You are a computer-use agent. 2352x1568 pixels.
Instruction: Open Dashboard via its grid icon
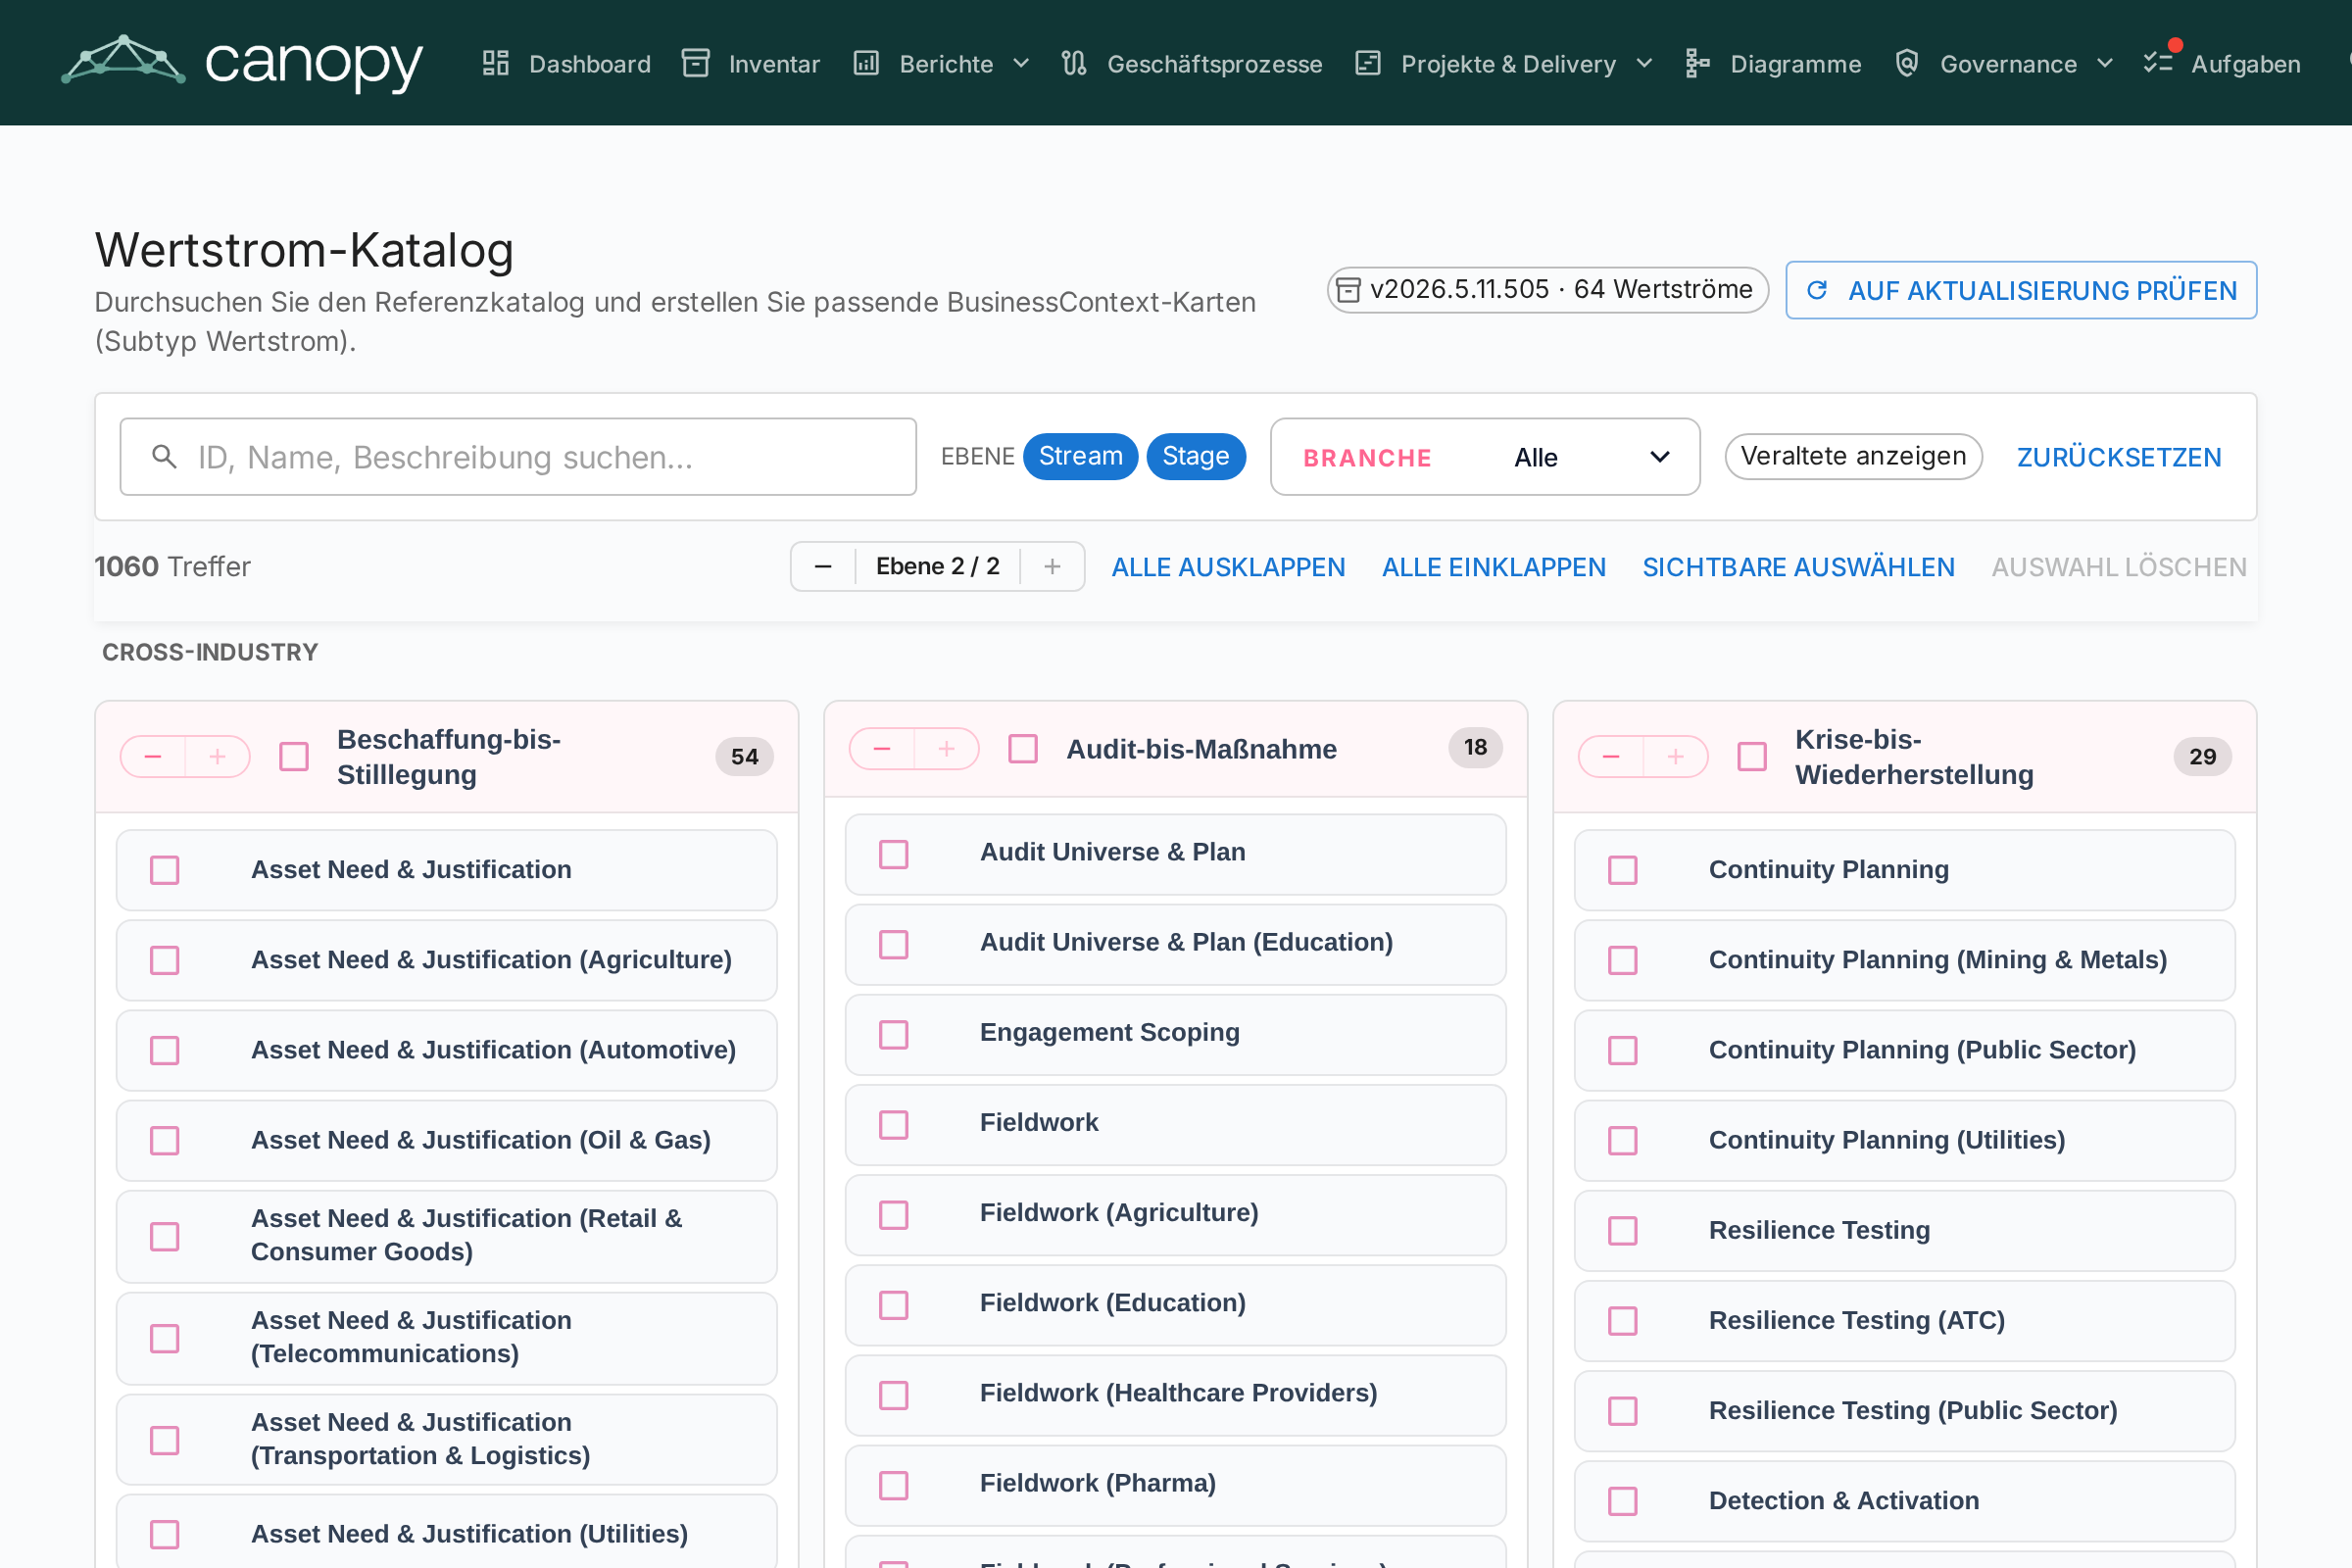(496, 64)
